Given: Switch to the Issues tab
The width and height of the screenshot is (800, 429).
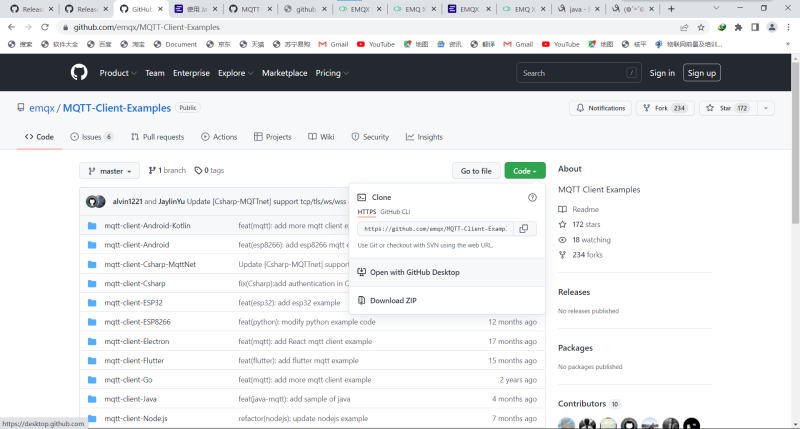Looking at the screenshot, I should 91,137.
